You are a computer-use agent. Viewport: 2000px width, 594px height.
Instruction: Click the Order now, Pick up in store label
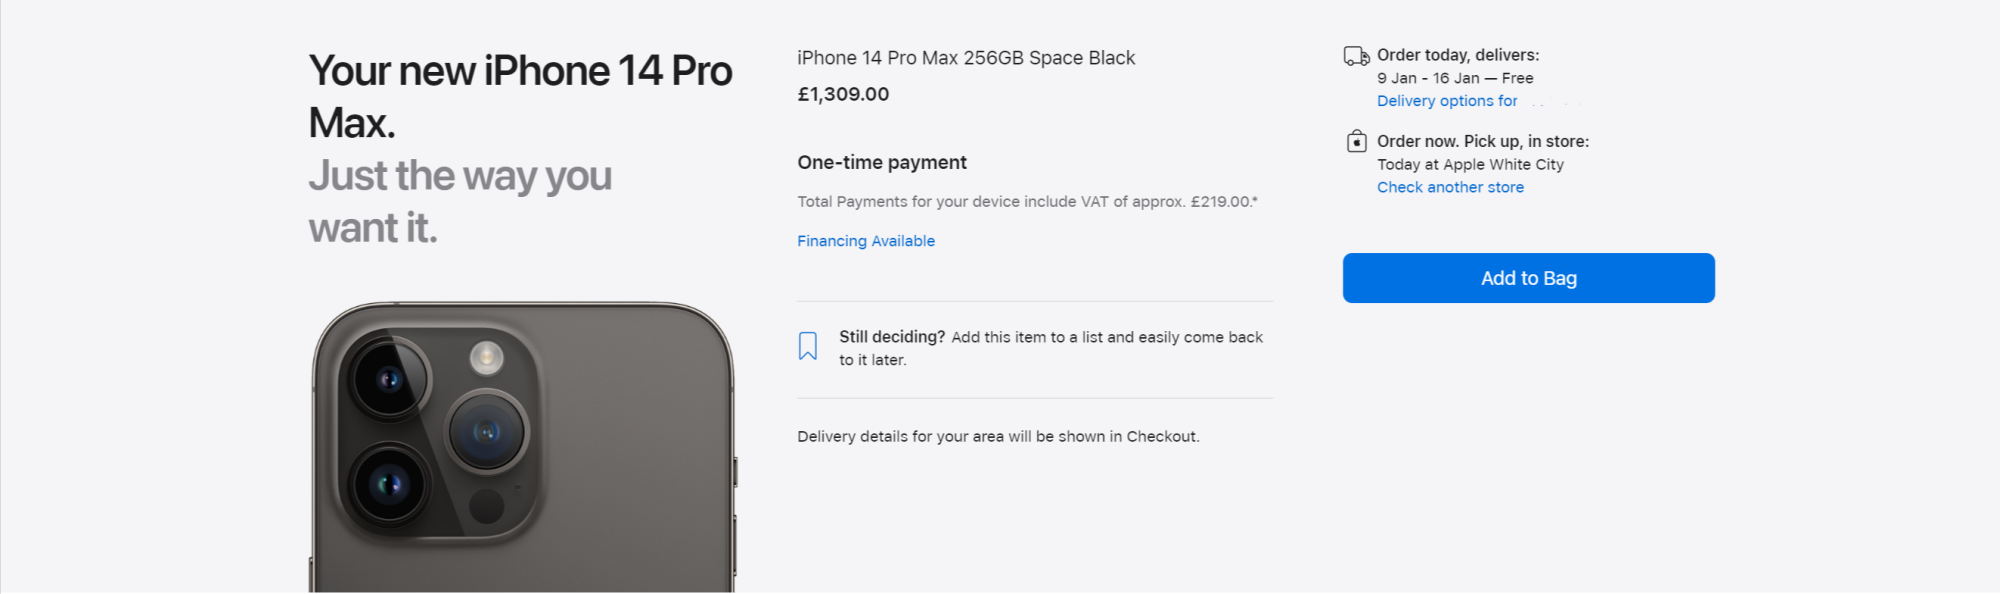(1483, 141)
